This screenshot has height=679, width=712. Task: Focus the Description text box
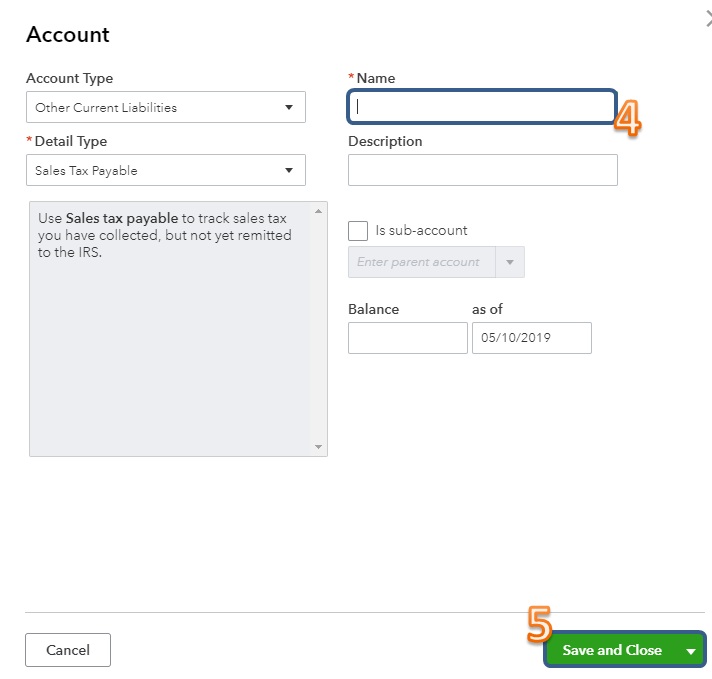482,170
